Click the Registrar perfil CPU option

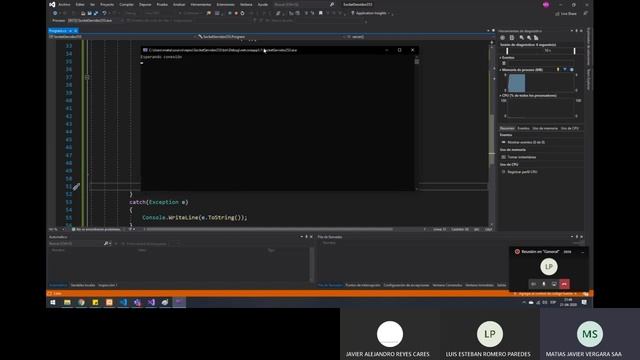(x=522, y=172)
